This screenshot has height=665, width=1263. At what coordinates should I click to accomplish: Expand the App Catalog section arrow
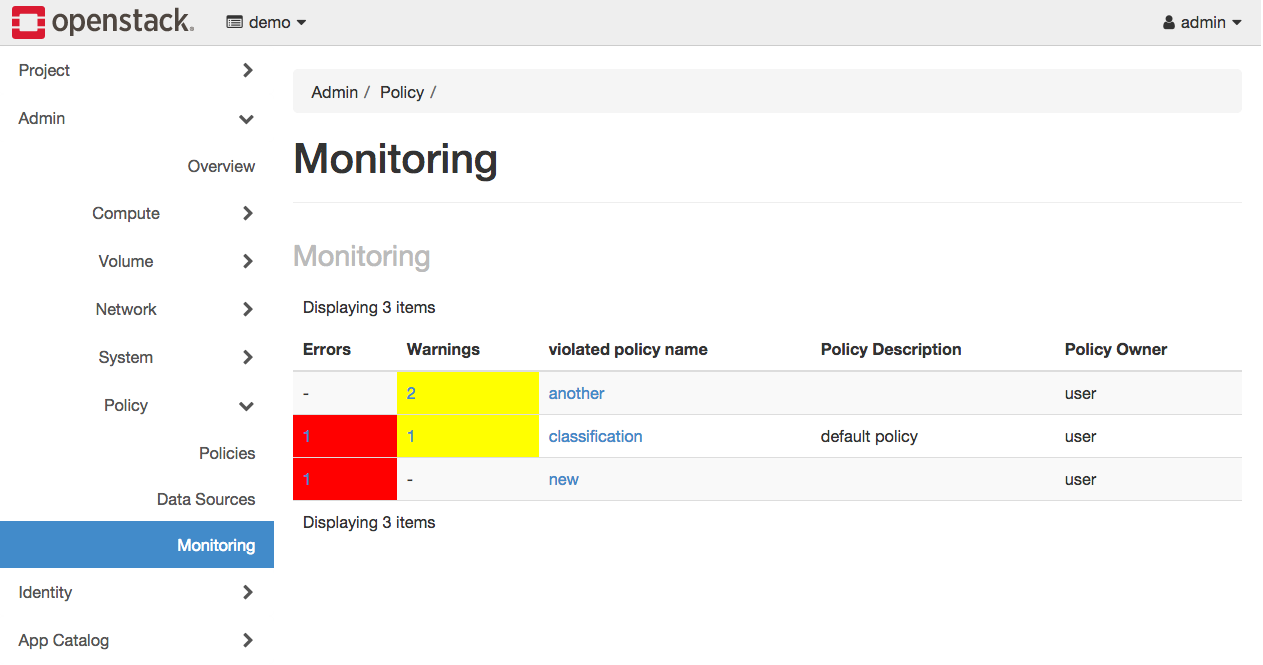pos(247,640)
